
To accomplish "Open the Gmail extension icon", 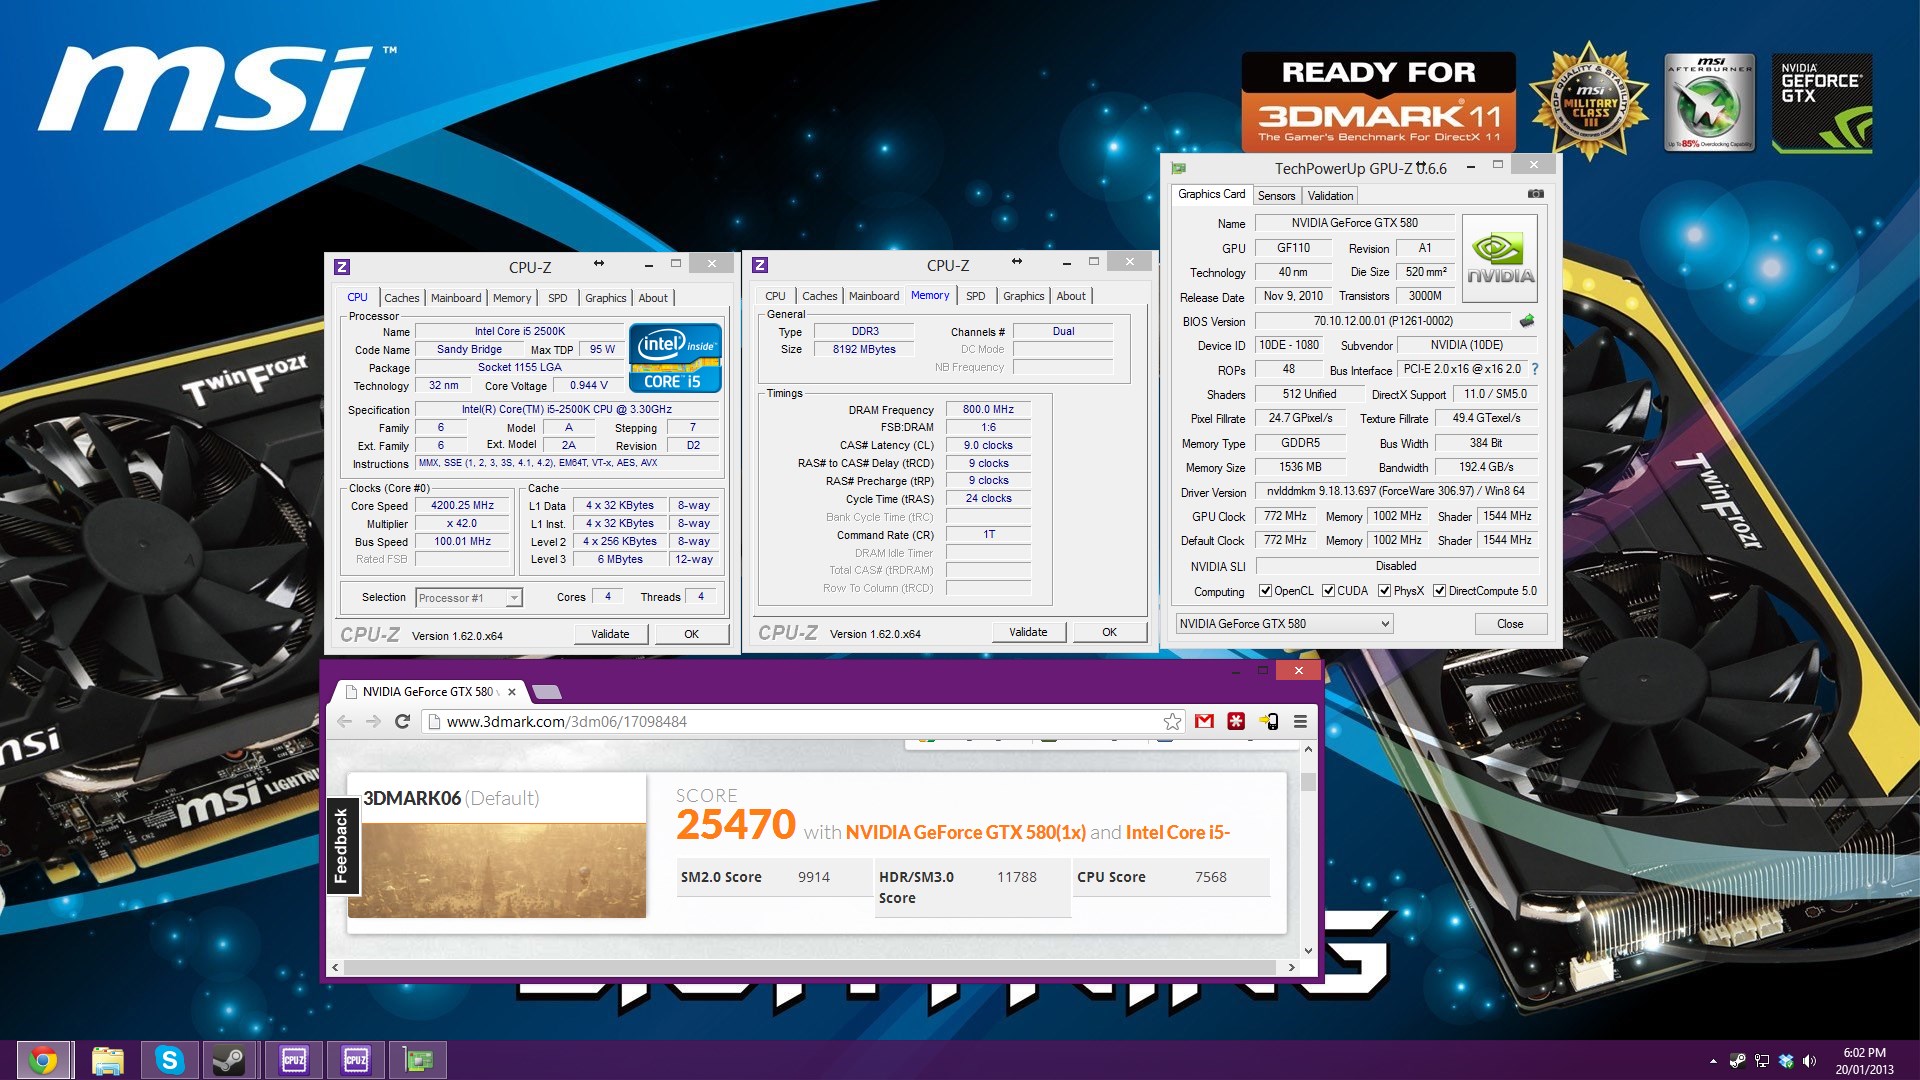I will click(x=1204, y=721).
